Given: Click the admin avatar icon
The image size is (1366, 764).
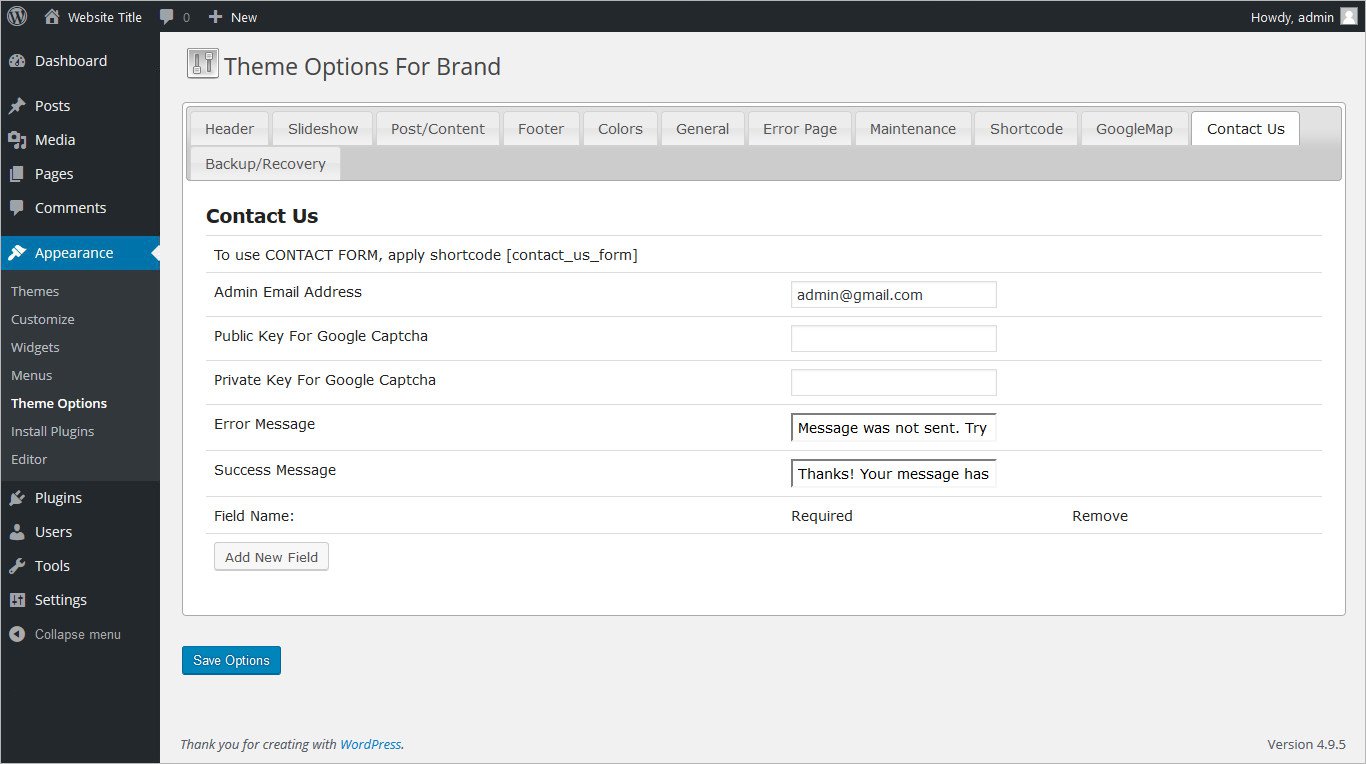Looking at the screenshot, I should click(x=1349, y=16).
